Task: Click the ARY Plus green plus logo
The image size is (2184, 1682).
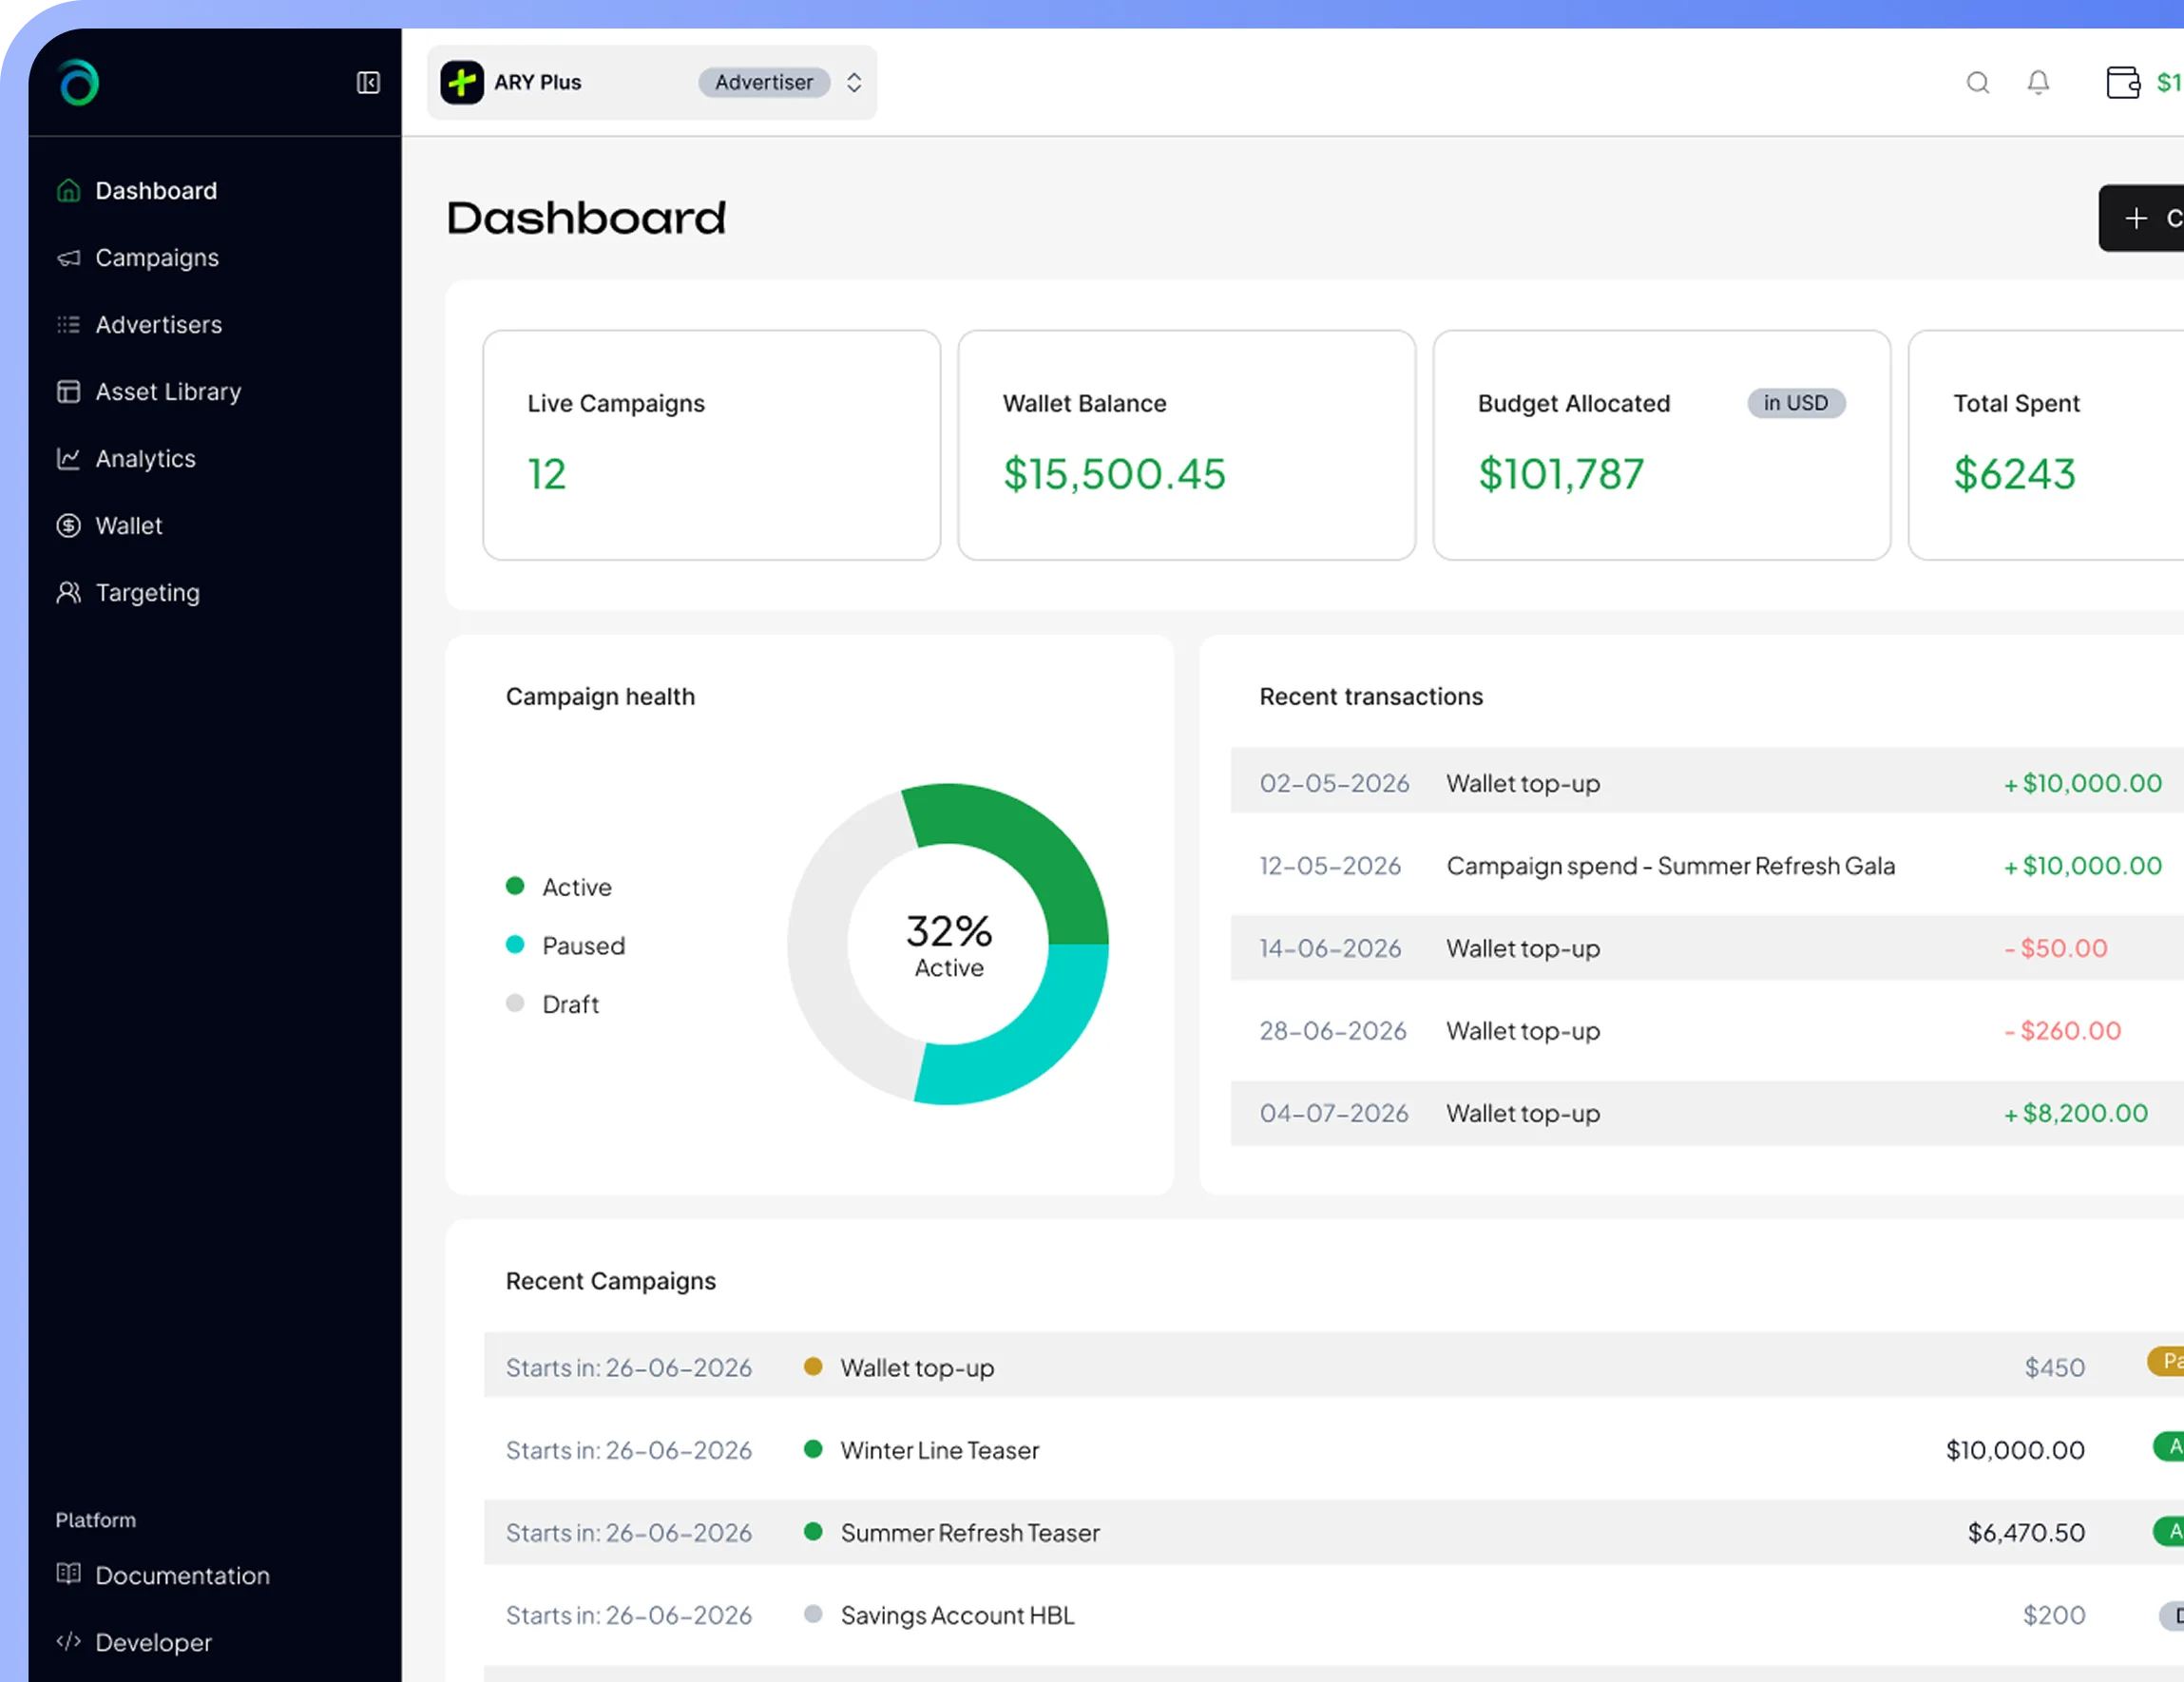Action: click(462, 82)
